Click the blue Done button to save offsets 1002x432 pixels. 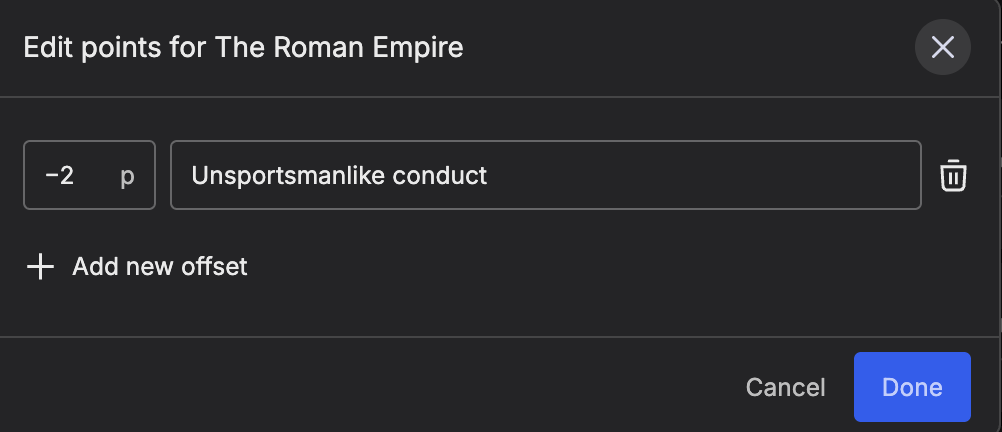click(x=911, y=387)
